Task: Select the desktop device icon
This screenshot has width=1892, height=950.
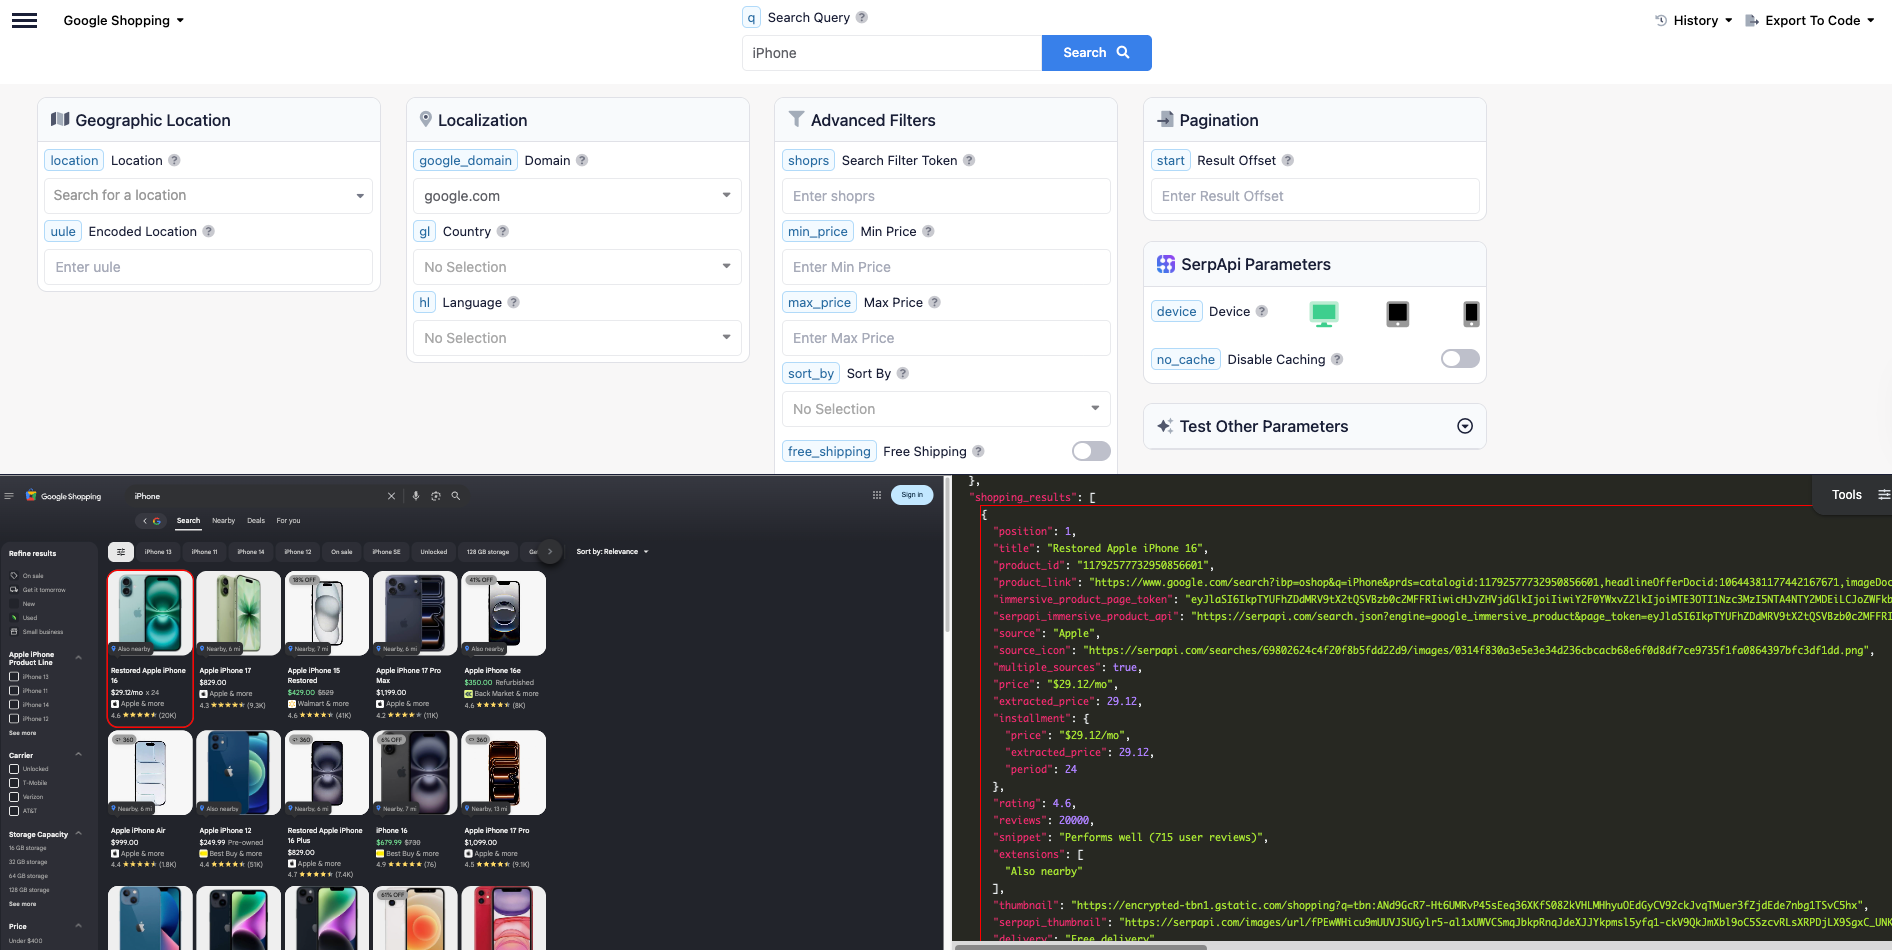Action: [x=1323, y=313]
